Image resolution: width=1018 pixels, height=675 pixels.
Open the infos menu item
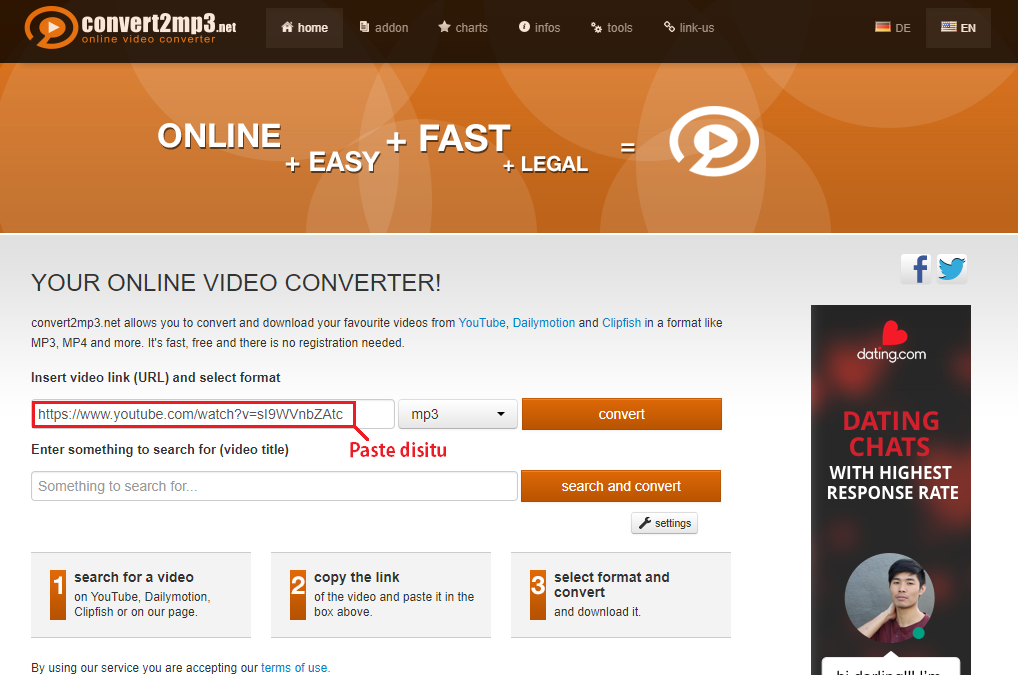pos(539,28)
